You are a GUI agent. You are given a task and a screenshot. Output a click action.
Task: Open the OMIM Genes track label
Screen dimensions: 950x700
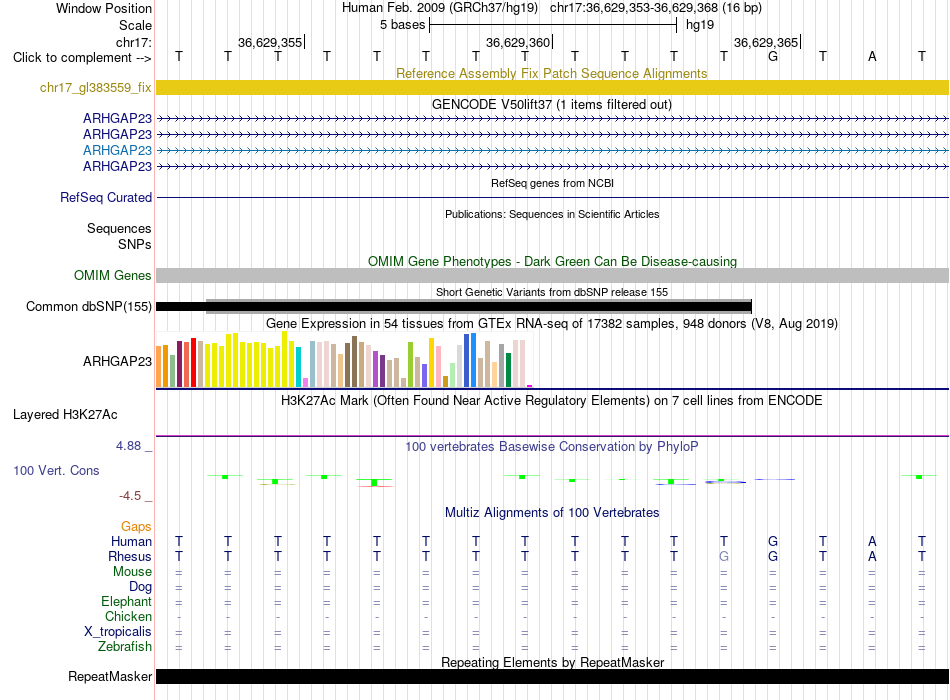(x=112, y=276)
